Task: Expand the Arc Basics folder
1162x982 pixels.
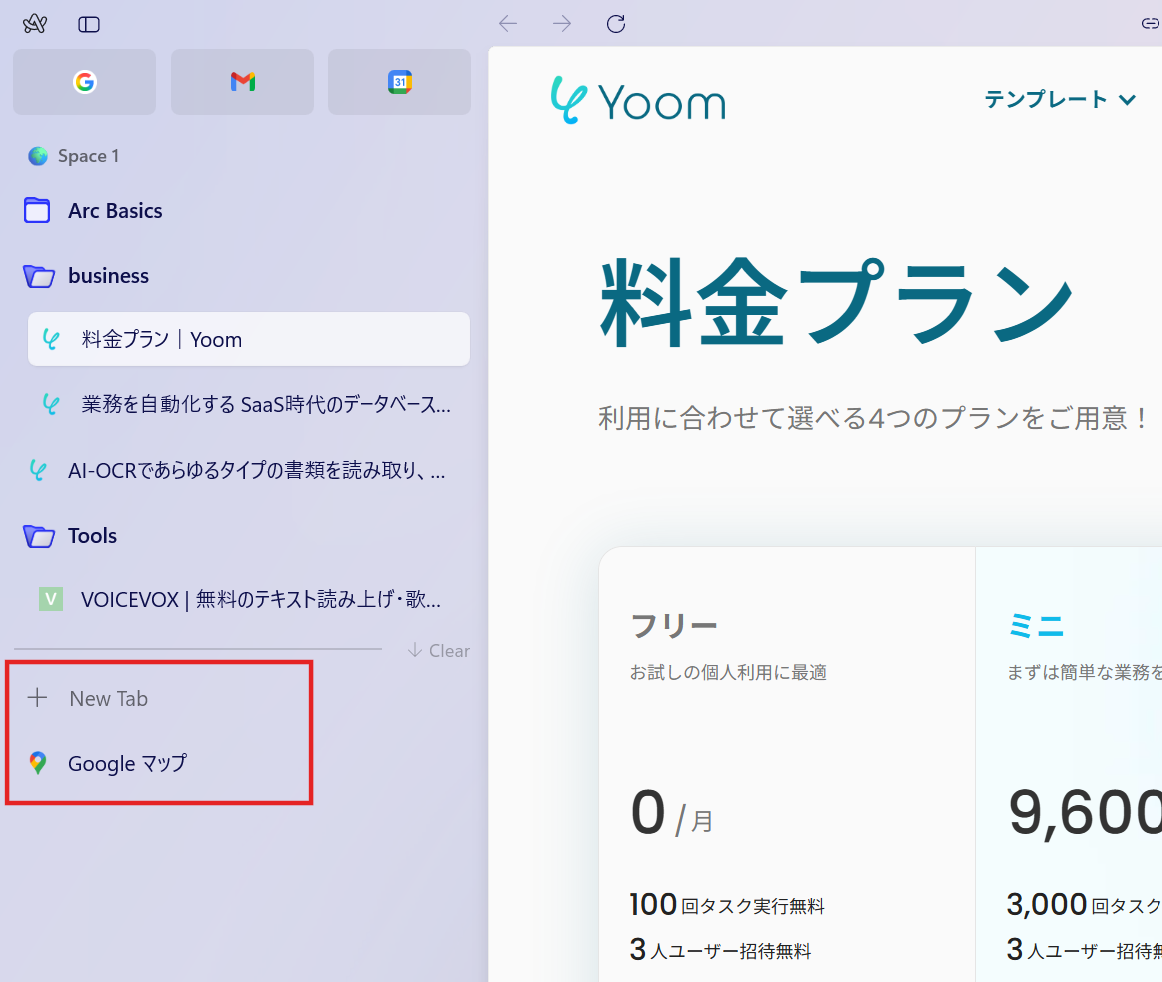Action: click(37, 210)
